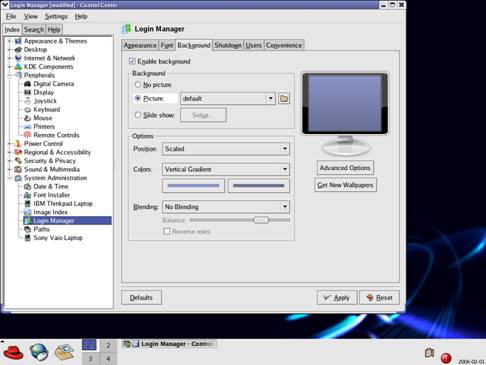Click the Date & Time icon
Image resolution: width=486 pixels, height=365 pixels.
point(28,186)
